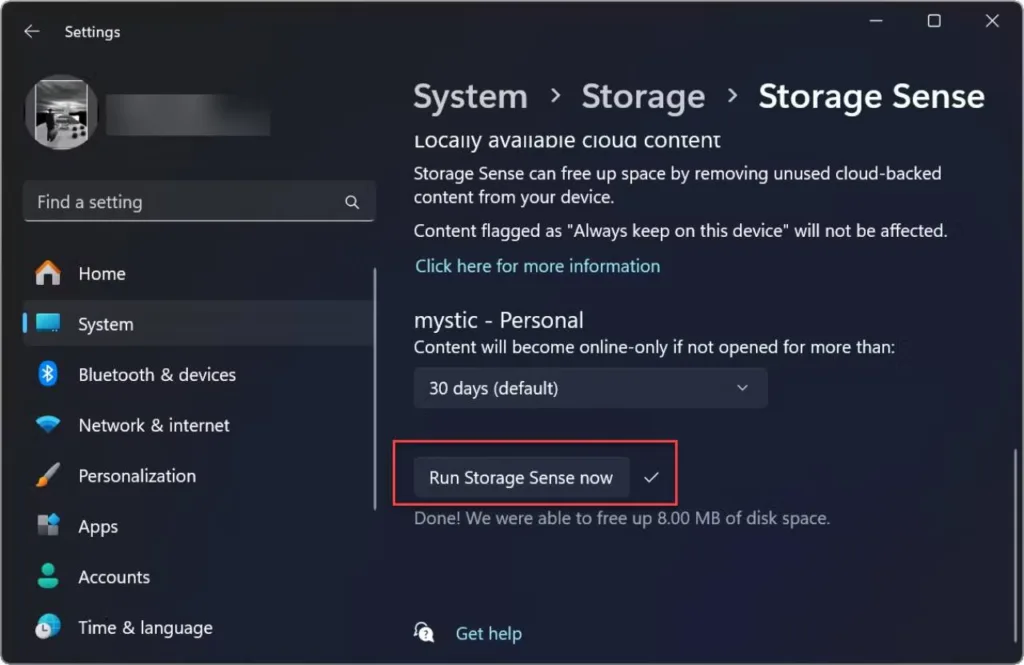1024x665 pixels.
Task: Go to System in breadcrumb
Action: [470, 97]
